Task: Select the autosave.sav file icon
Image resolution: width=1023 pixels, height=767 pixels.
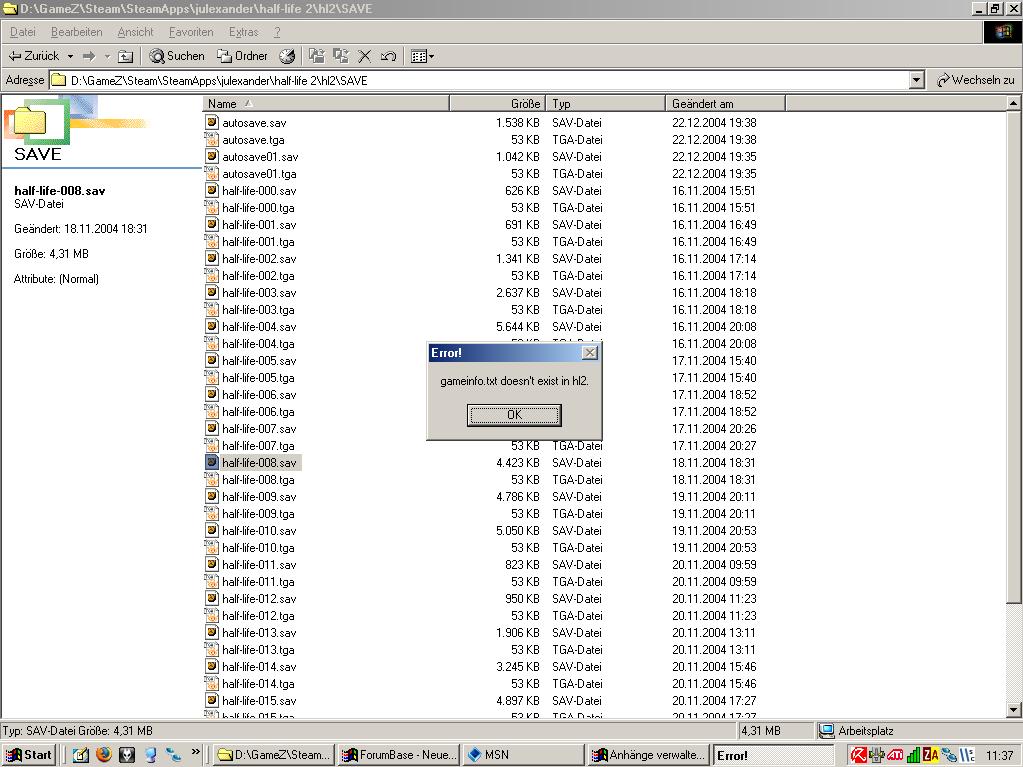Action: [211, 122]
